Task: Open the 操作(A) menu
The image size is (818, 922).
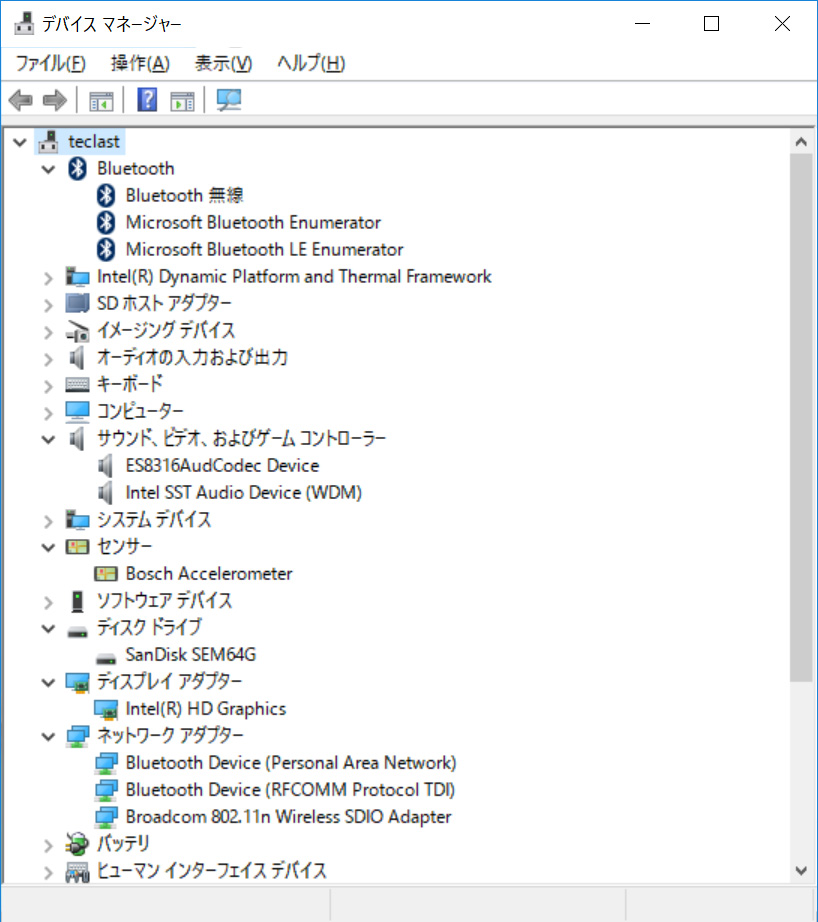Action: 140,63
